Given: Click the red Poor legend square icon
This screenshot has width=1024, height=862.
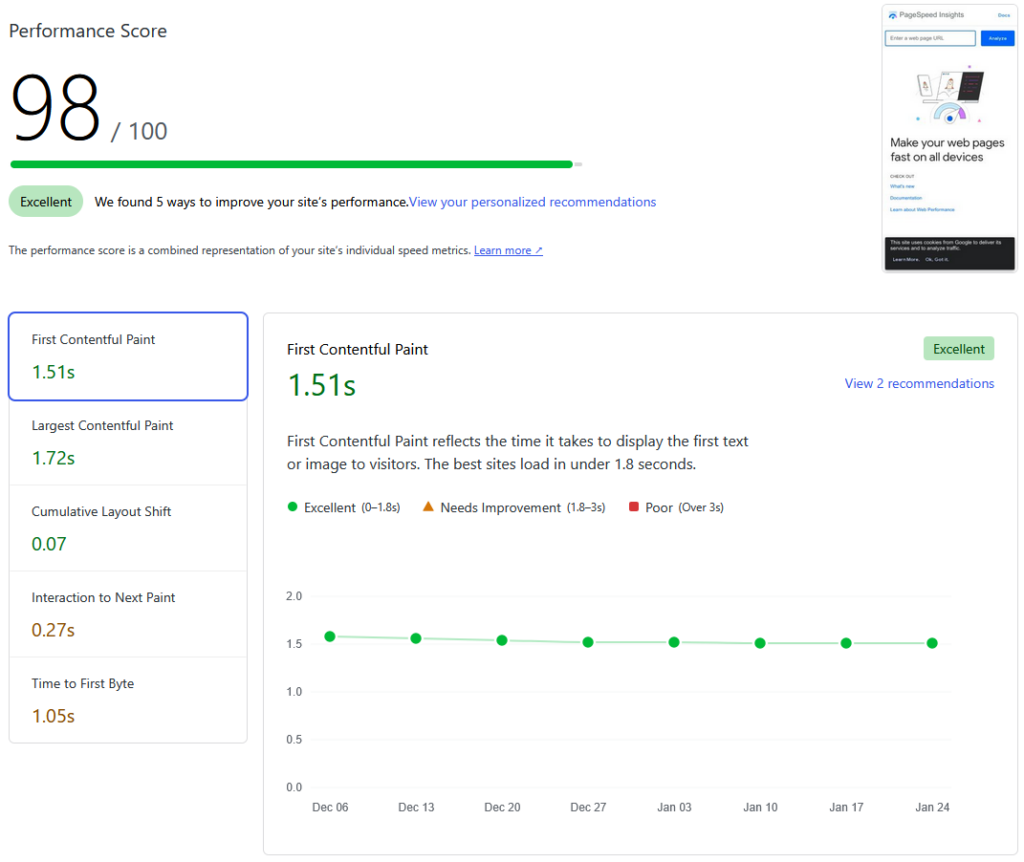Looking at the screenshot, I should pos(633,508).
